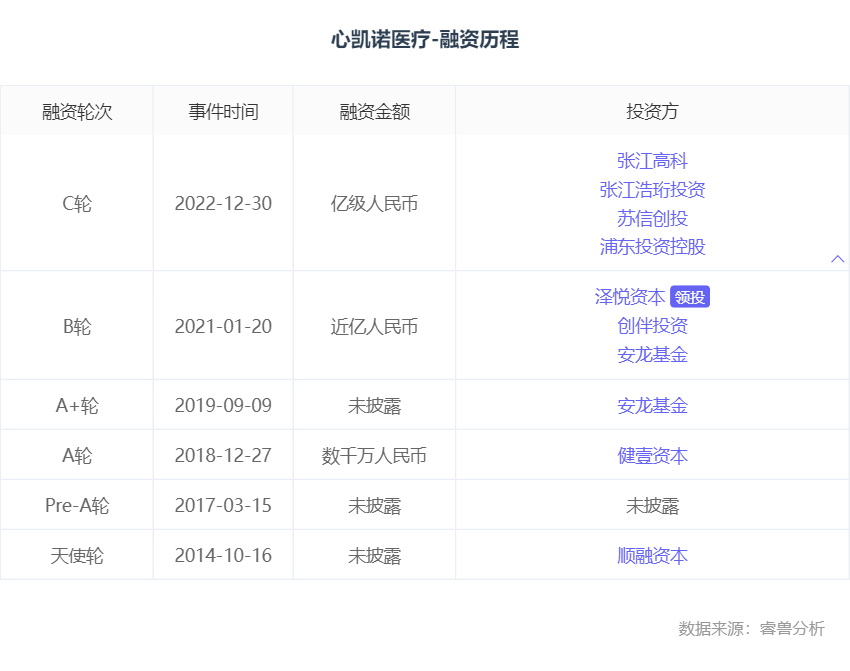The width and height of the screenshot is (850, 671).
Task: Open the 顺融资本 investor link
Action: click(x=652, y=556)
